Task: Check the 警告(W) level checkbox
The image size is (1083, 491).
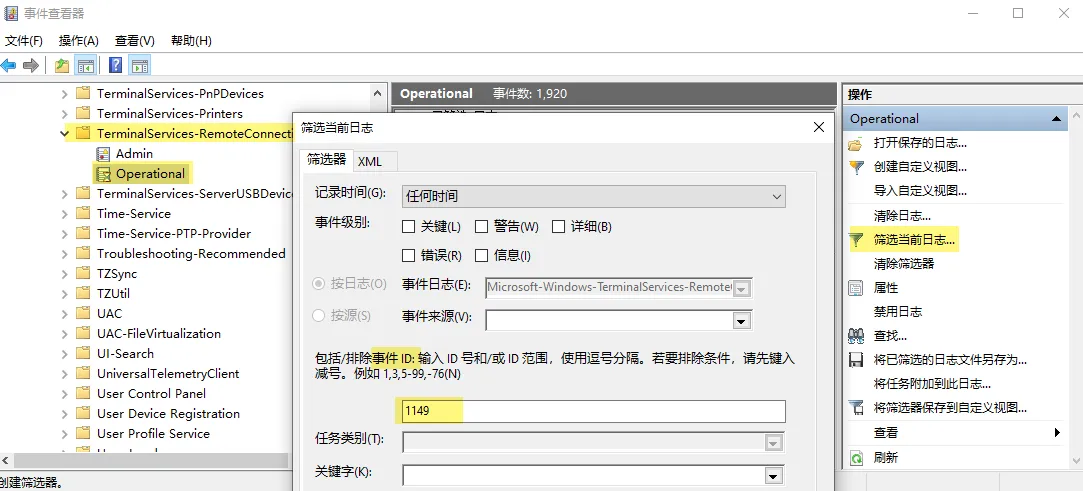Action: (482, 227)
